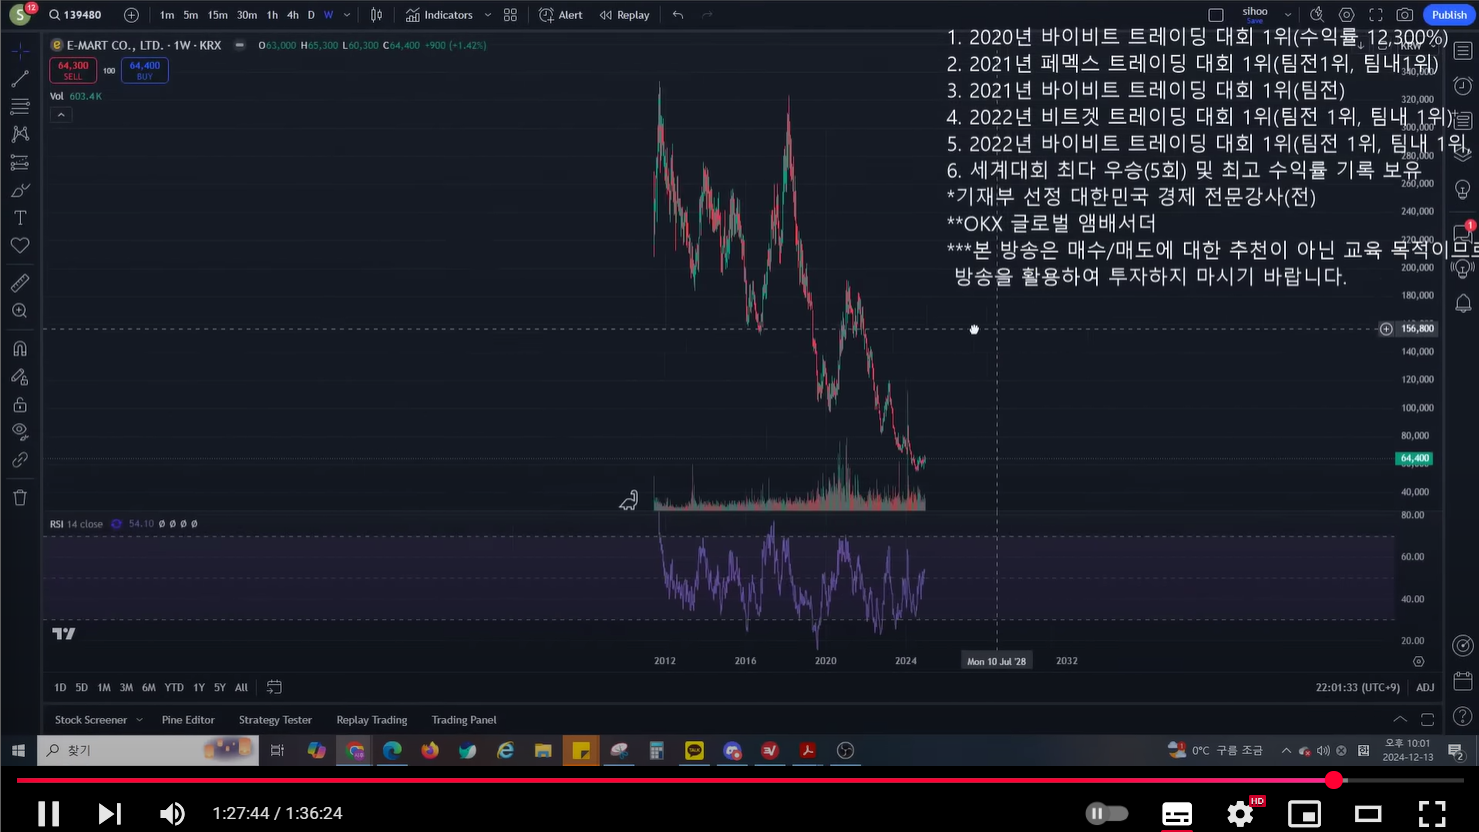
Task: Select the text annotation tool
Action: tap(20, 217)
